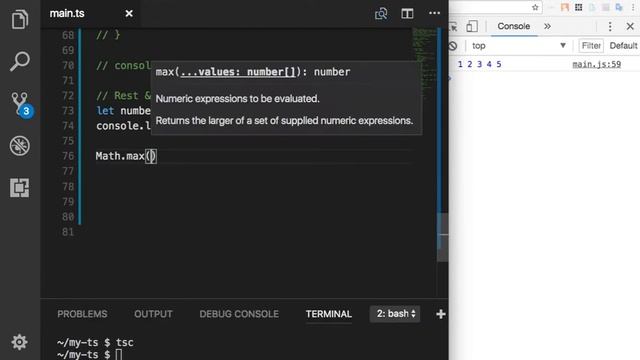The image size is (640, 360).
Task: Open Source Control view with 3 badge
Action: [21, 104]
